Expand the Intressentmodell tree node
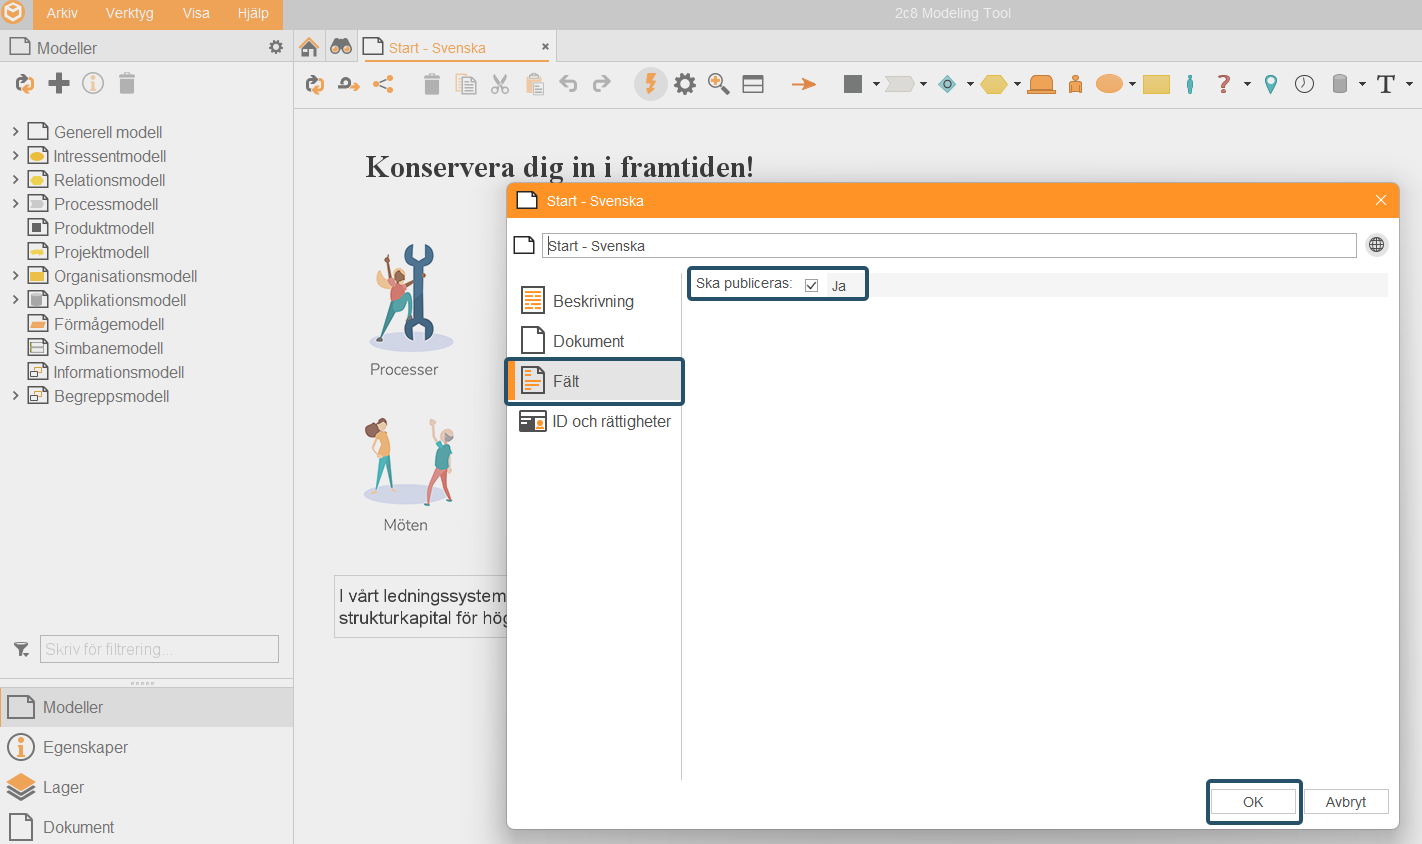The width and height of the screenshot is (1422, 844). [15, 155]
